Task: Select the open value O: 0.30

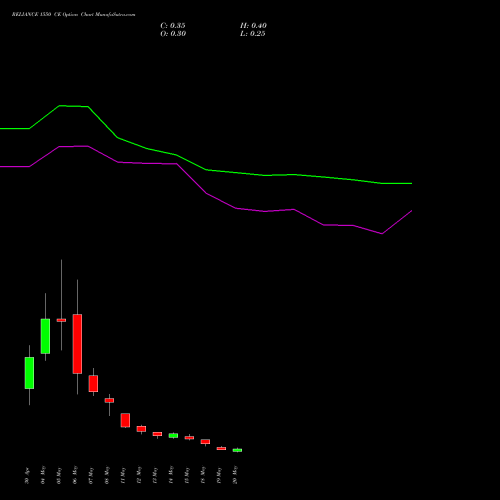Action: [x=173, y=34]
